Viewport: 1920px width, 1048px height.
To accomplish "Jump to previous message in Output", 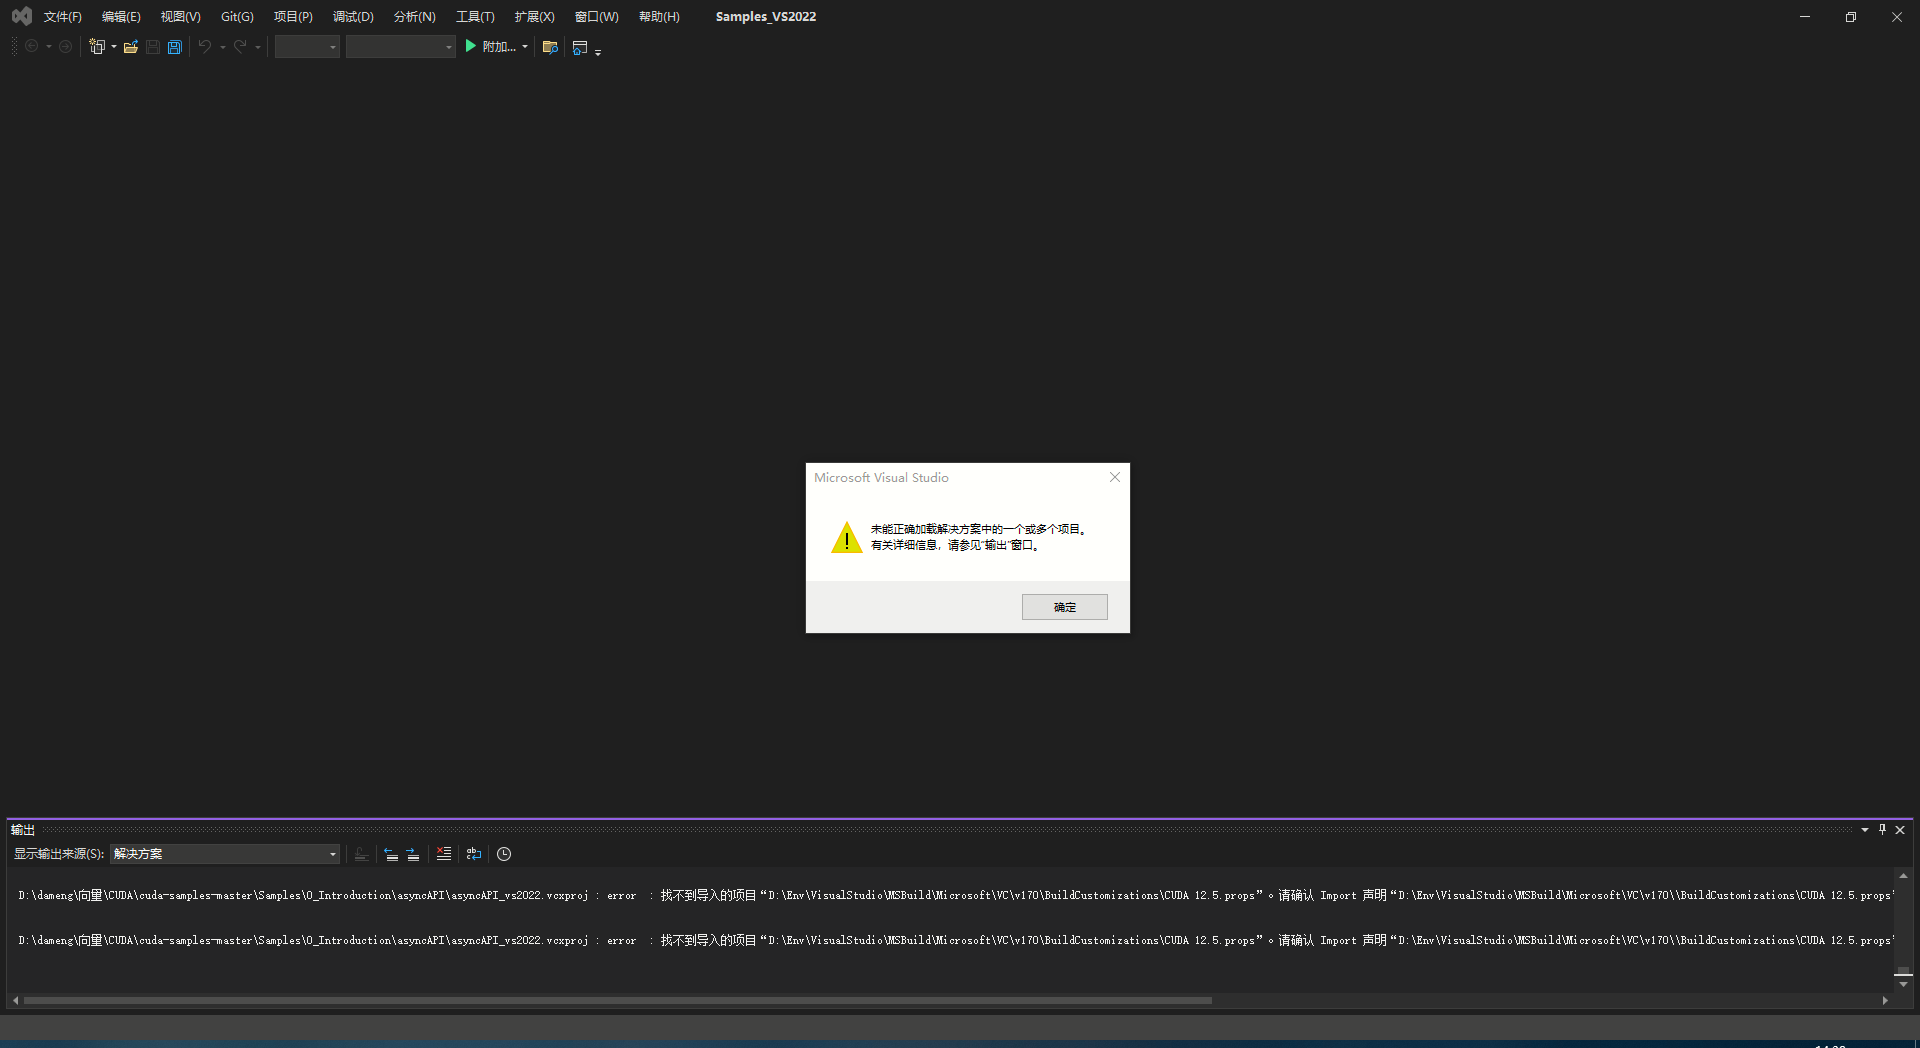I will [x=390, y=854].
